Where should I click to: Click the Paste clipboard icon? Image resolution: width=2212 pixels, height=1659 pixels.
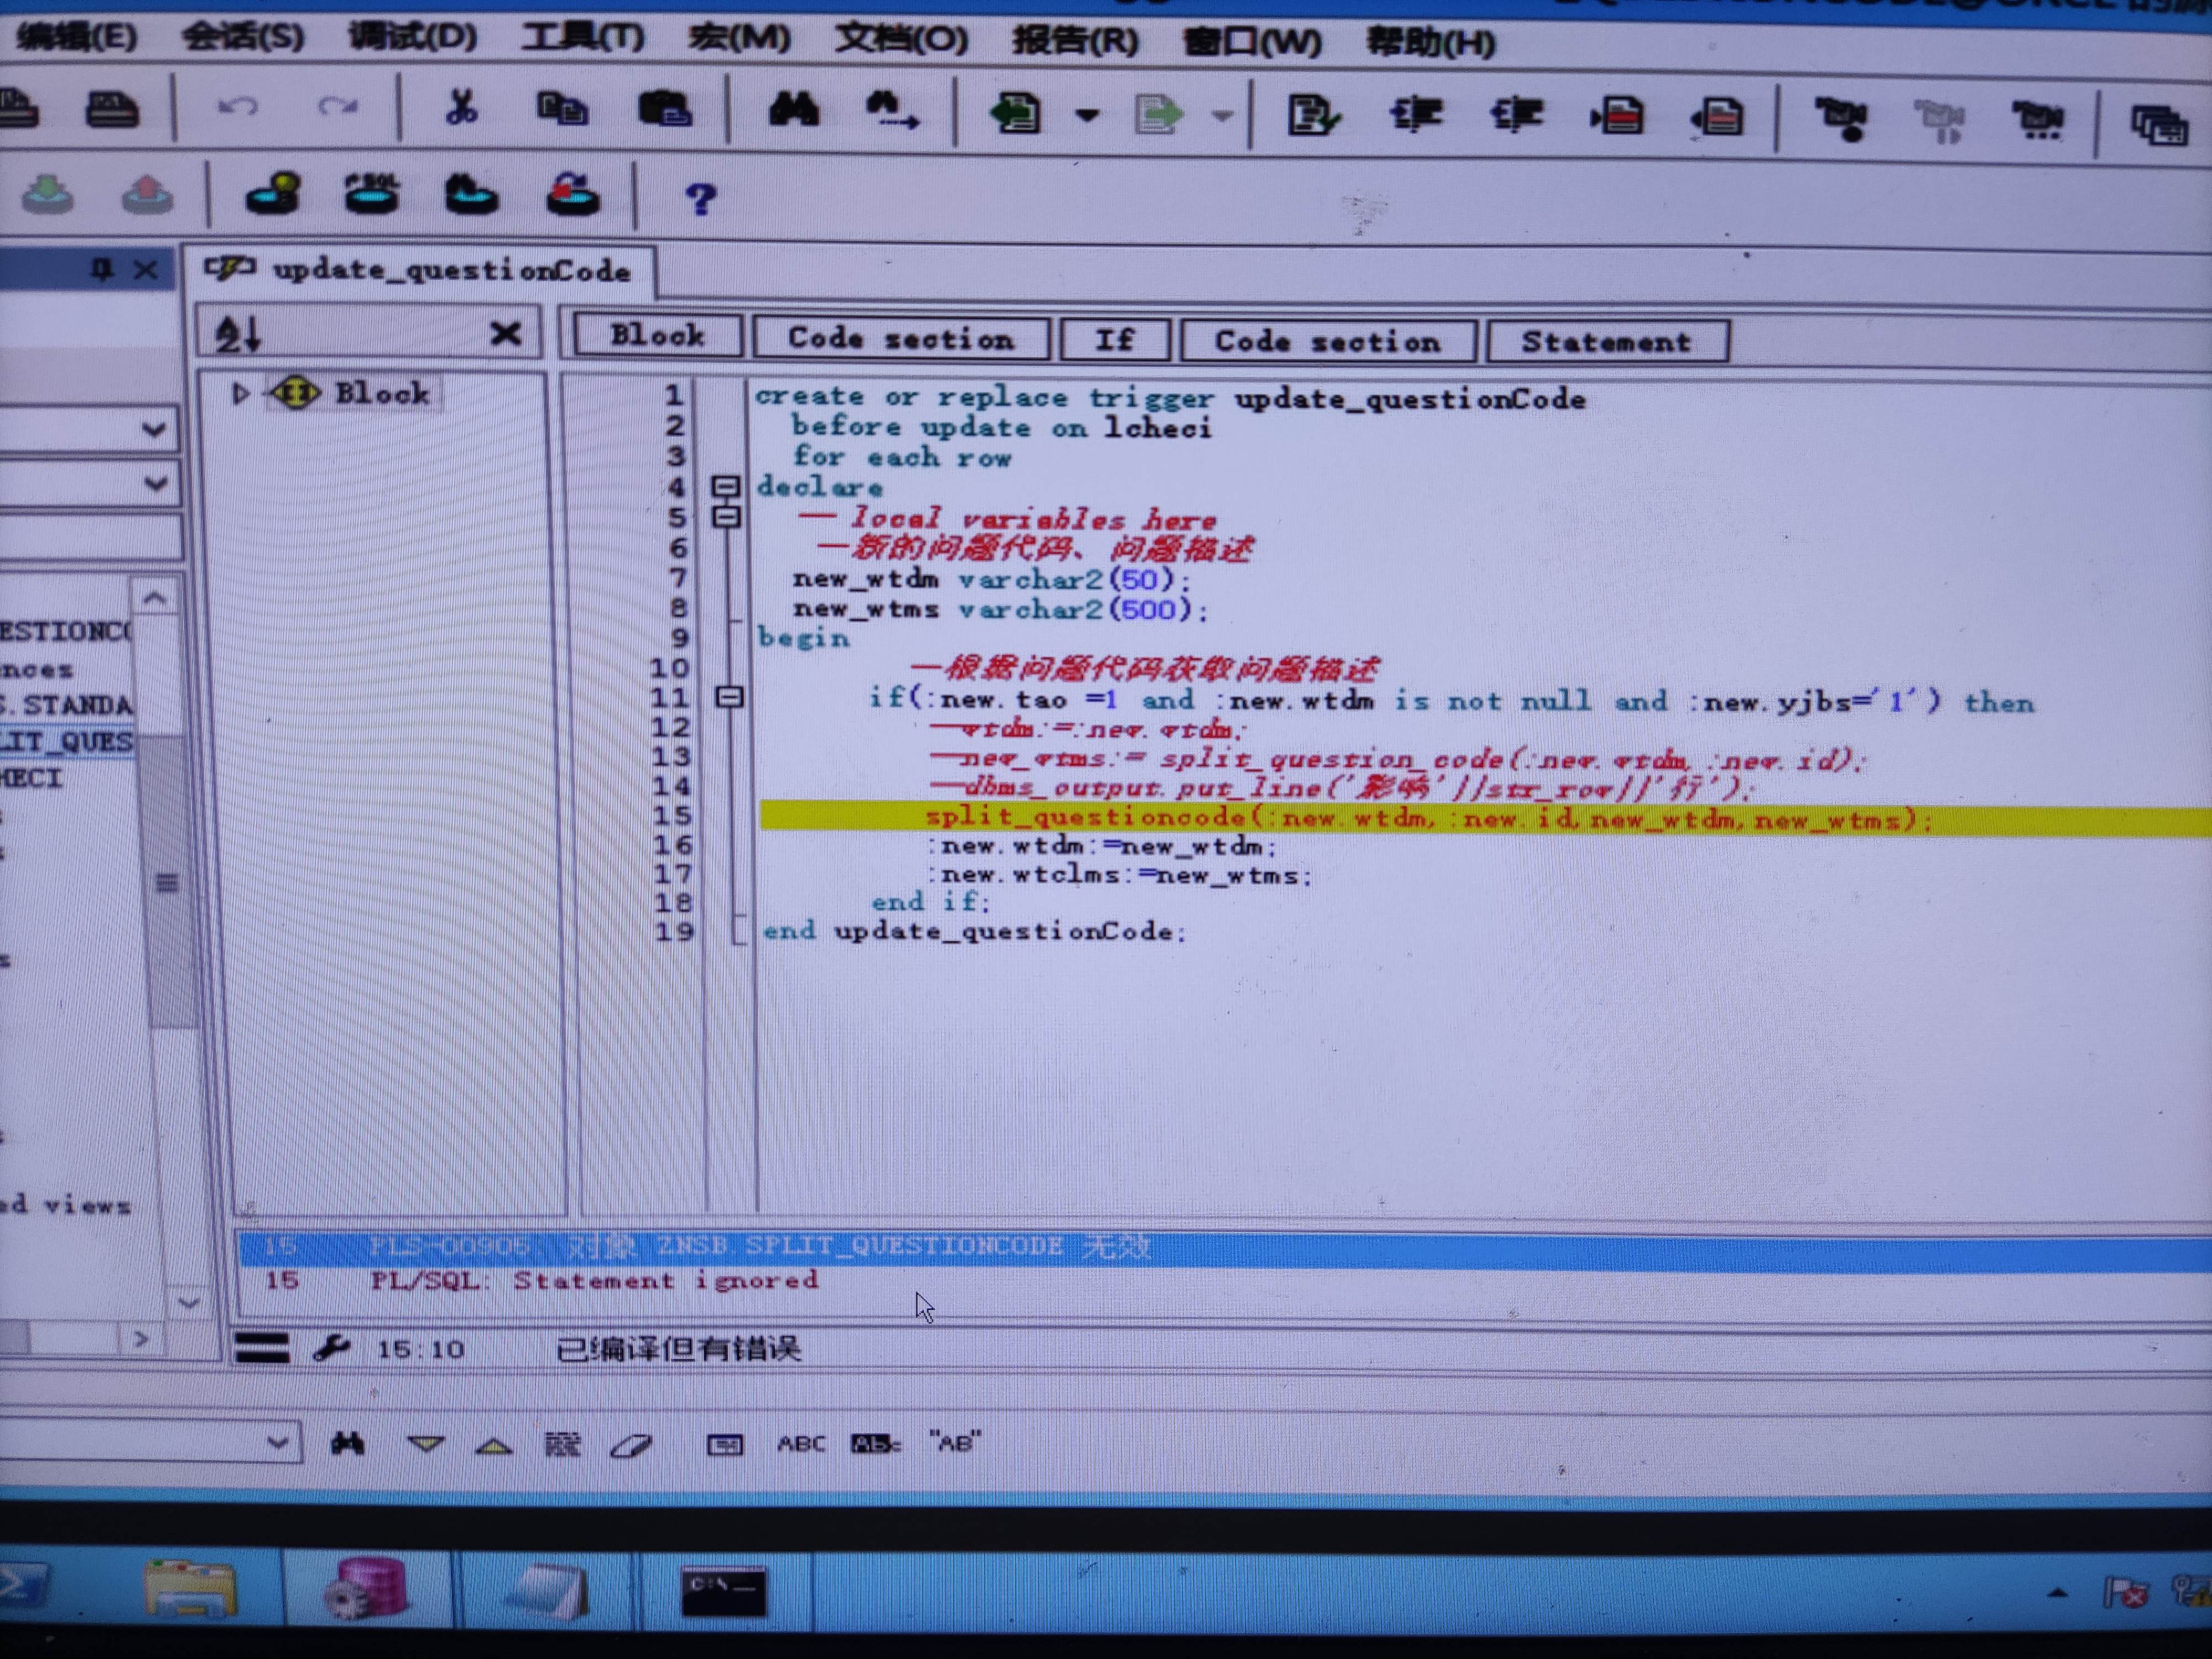[664, 109]
